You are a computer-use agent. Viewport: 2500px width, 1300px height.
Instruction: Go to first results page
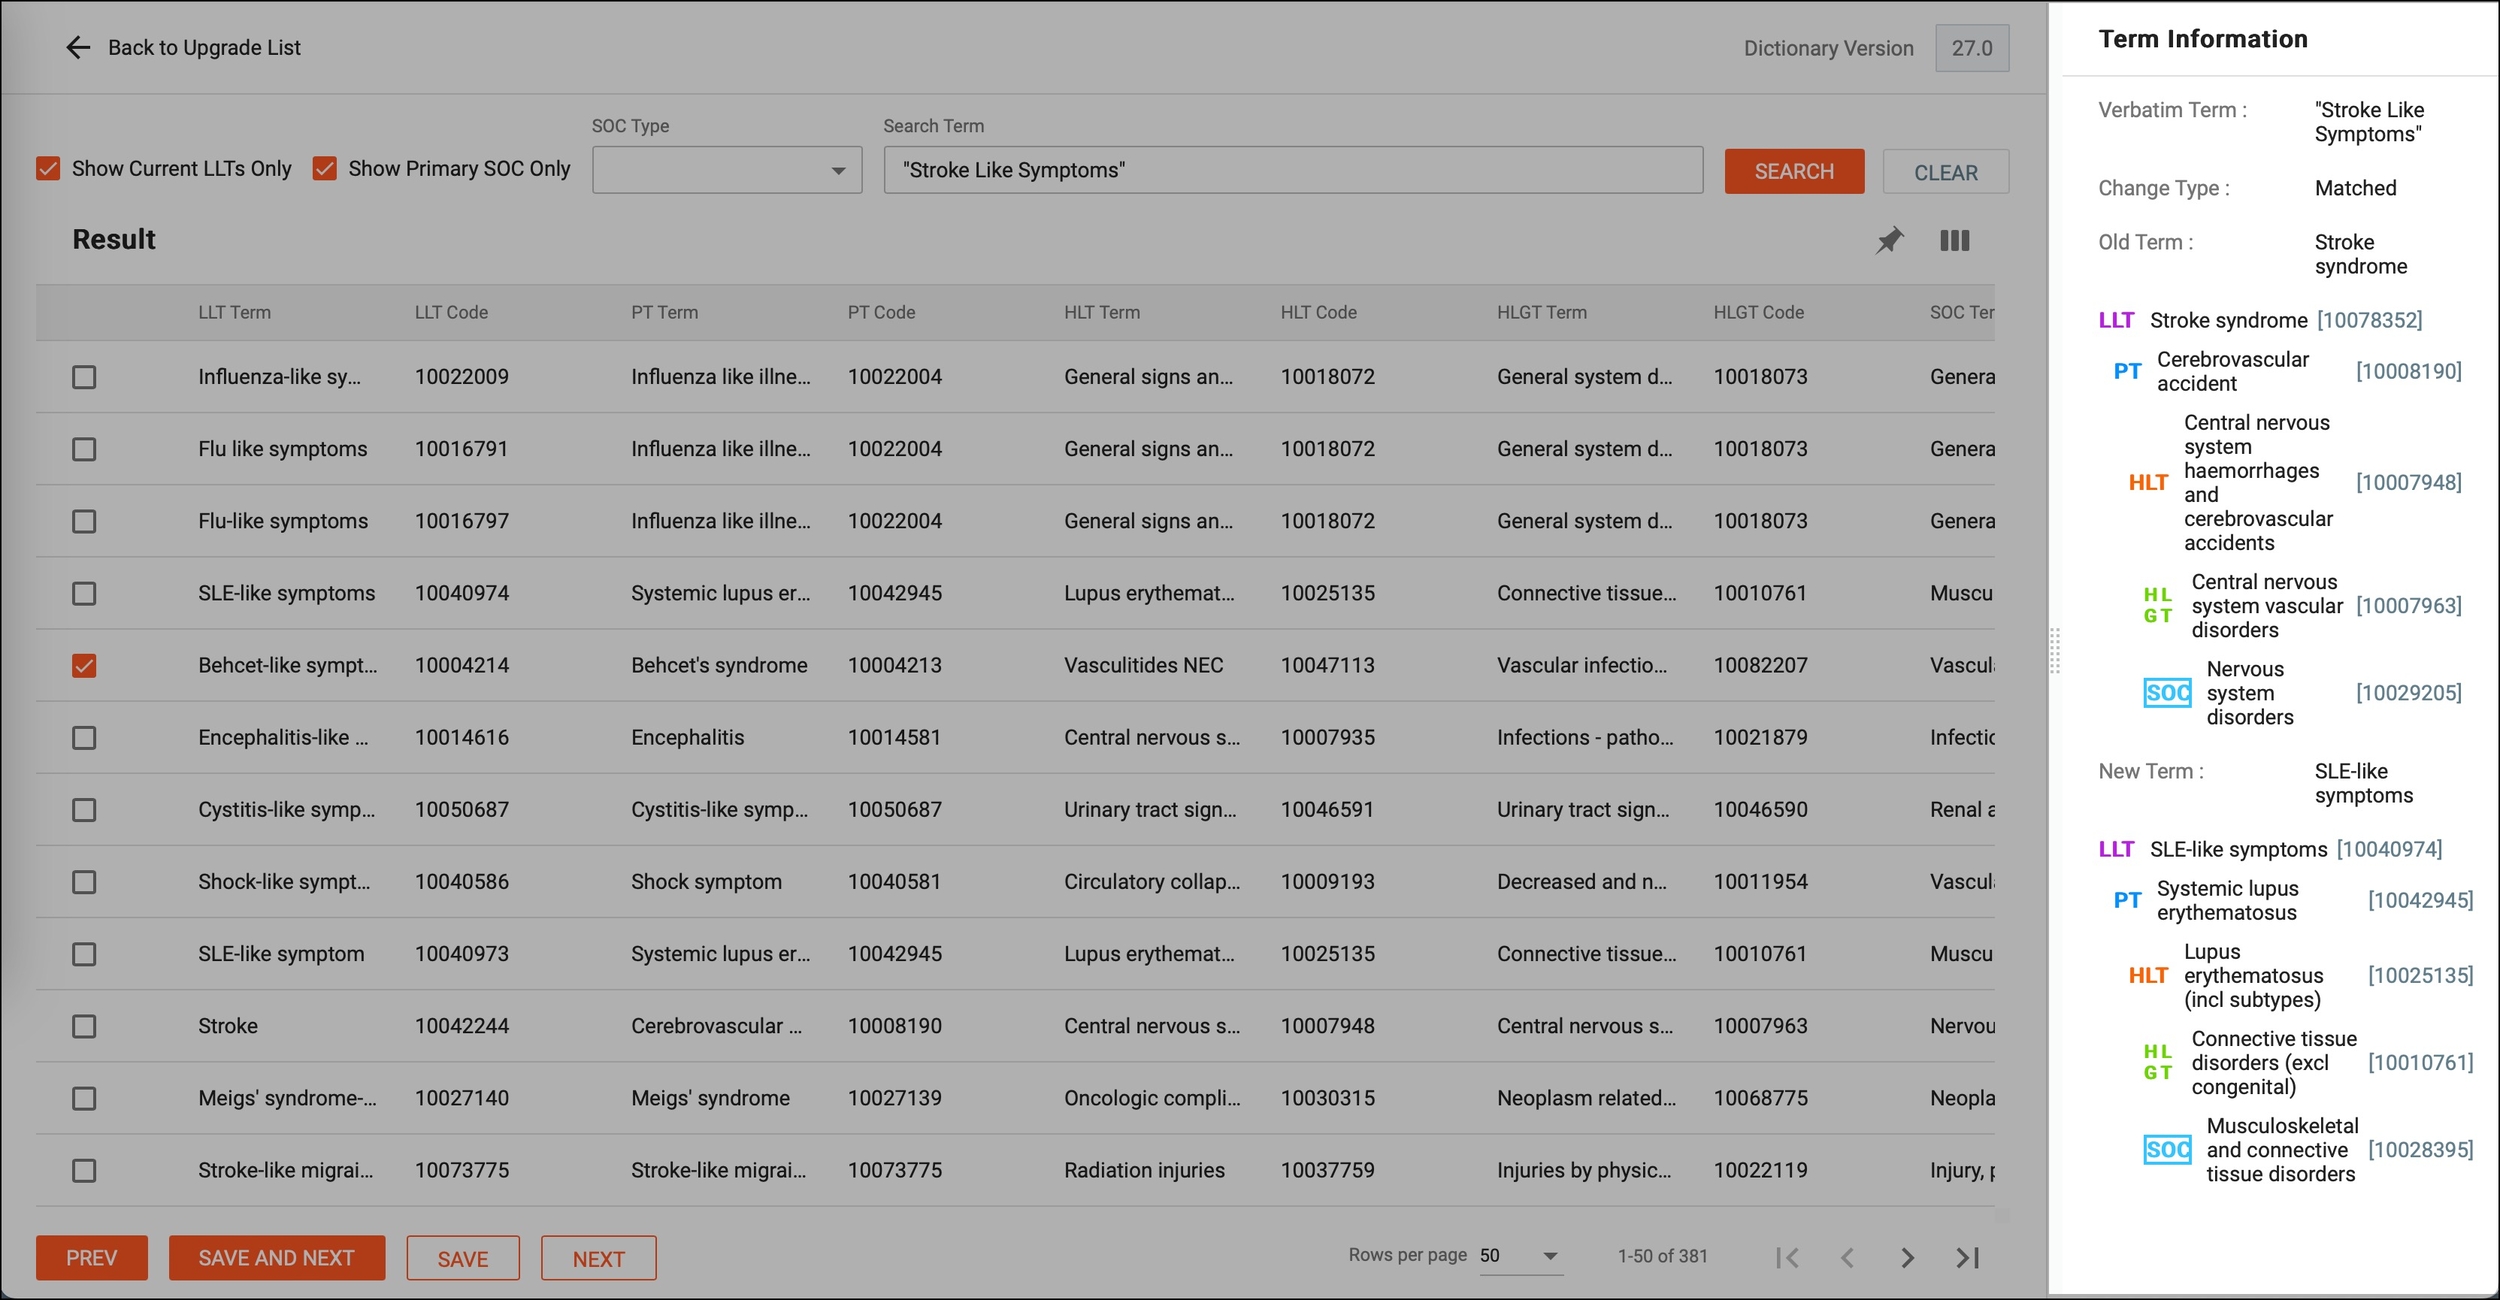pyautogui.click(x=1788, y=1257)
